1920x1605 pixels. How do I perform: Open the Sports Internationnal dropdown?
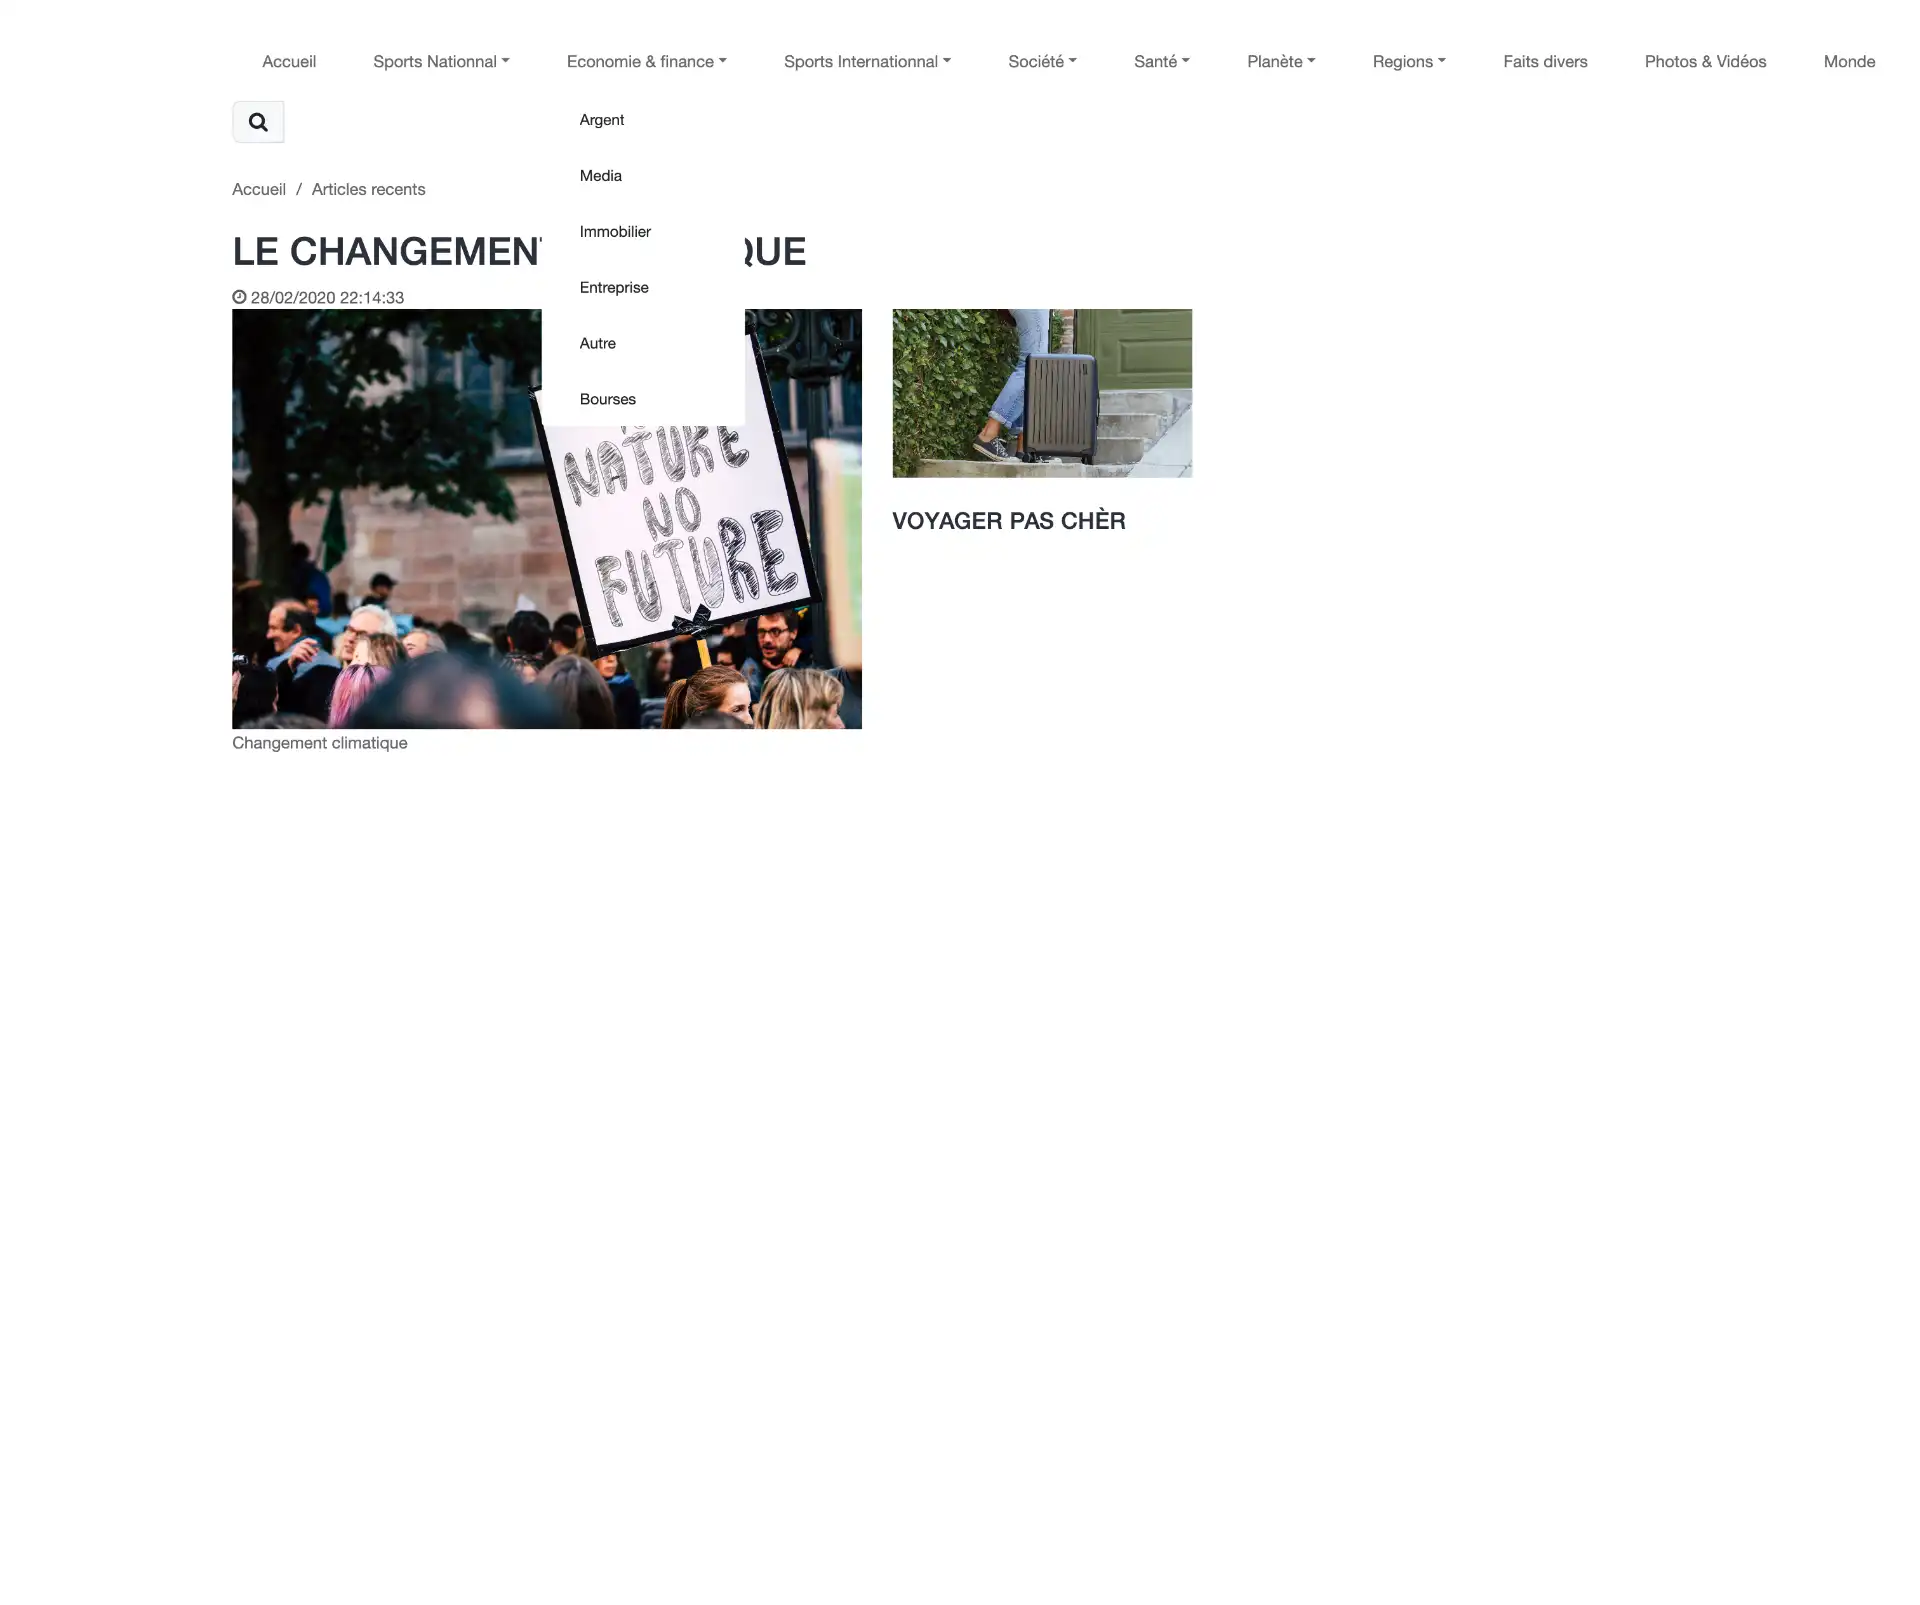[867, 61]
